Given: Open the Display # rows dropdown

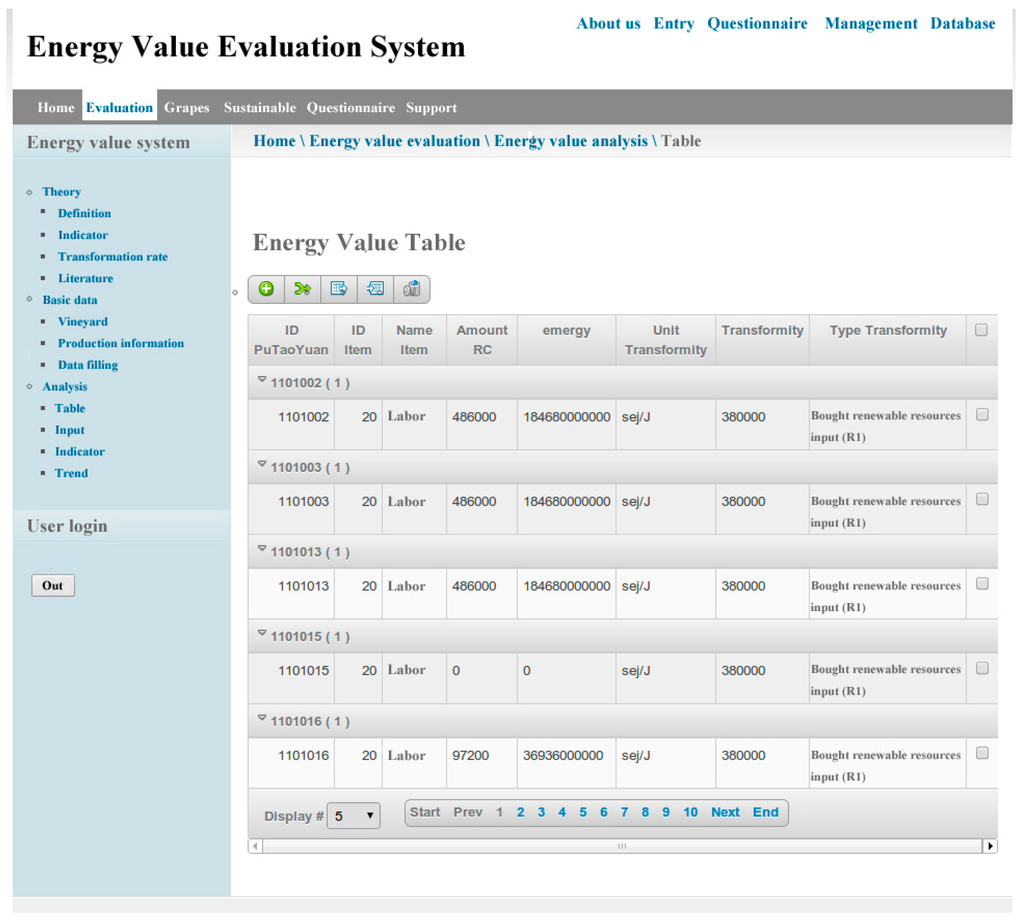Looking at the screenshot, I should tap(354, 816).
